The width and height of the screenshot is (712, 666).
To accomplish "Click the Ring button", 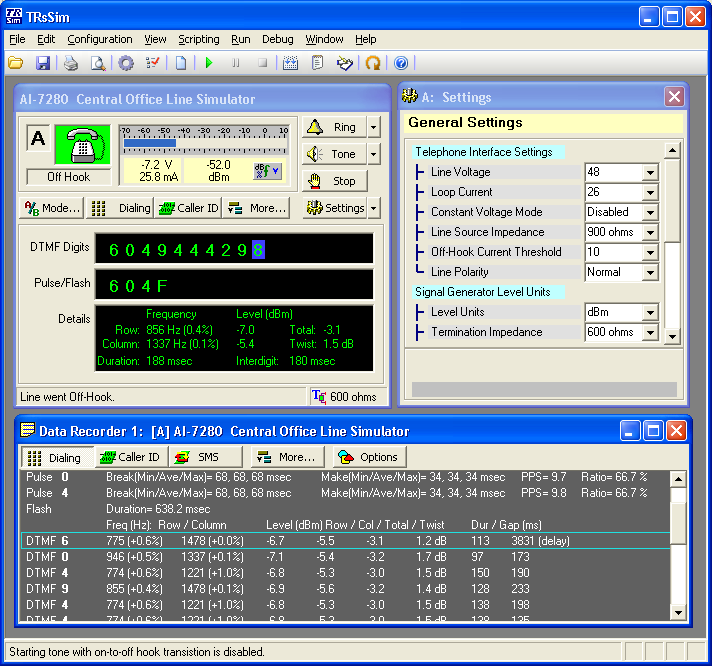I will coord(334,127).
